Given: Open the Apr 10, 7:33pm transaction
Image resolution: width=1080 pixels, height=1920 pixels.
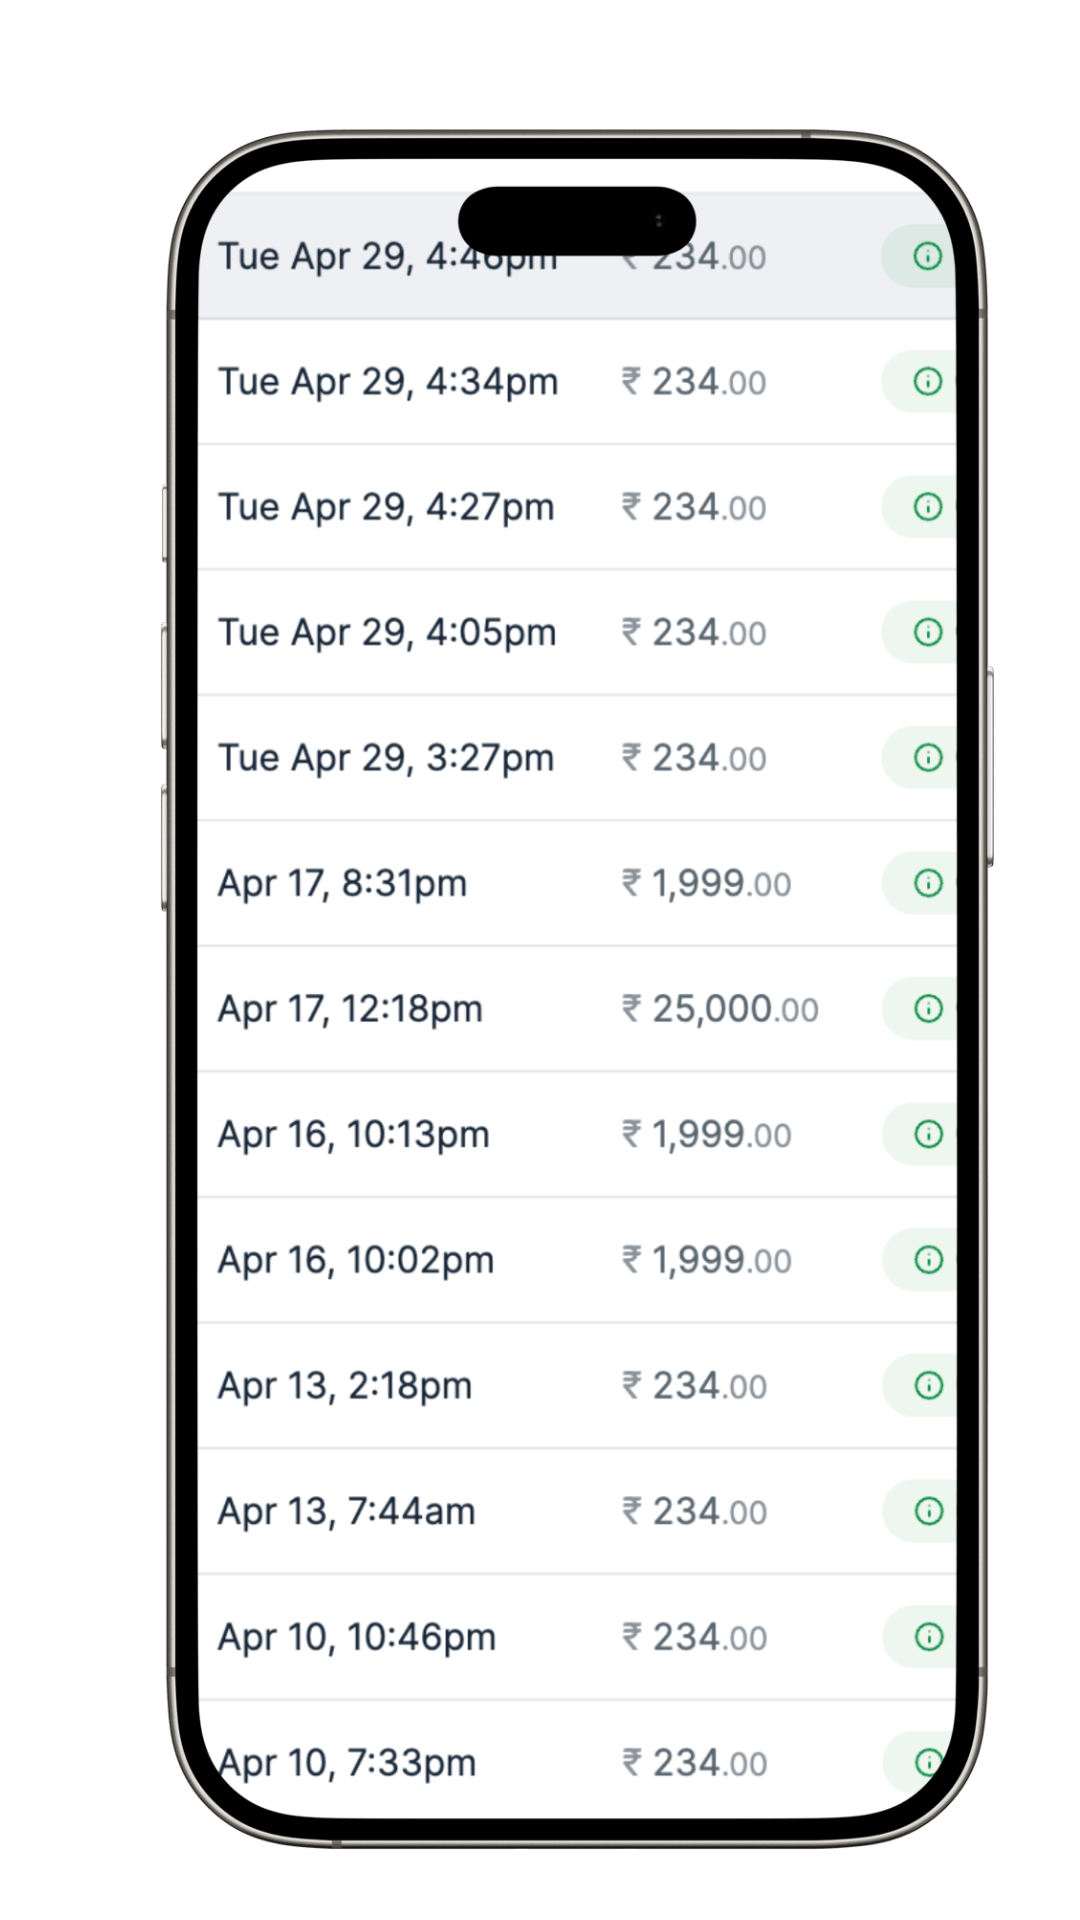Looking at the screenshot, I should pos(577,1762).
